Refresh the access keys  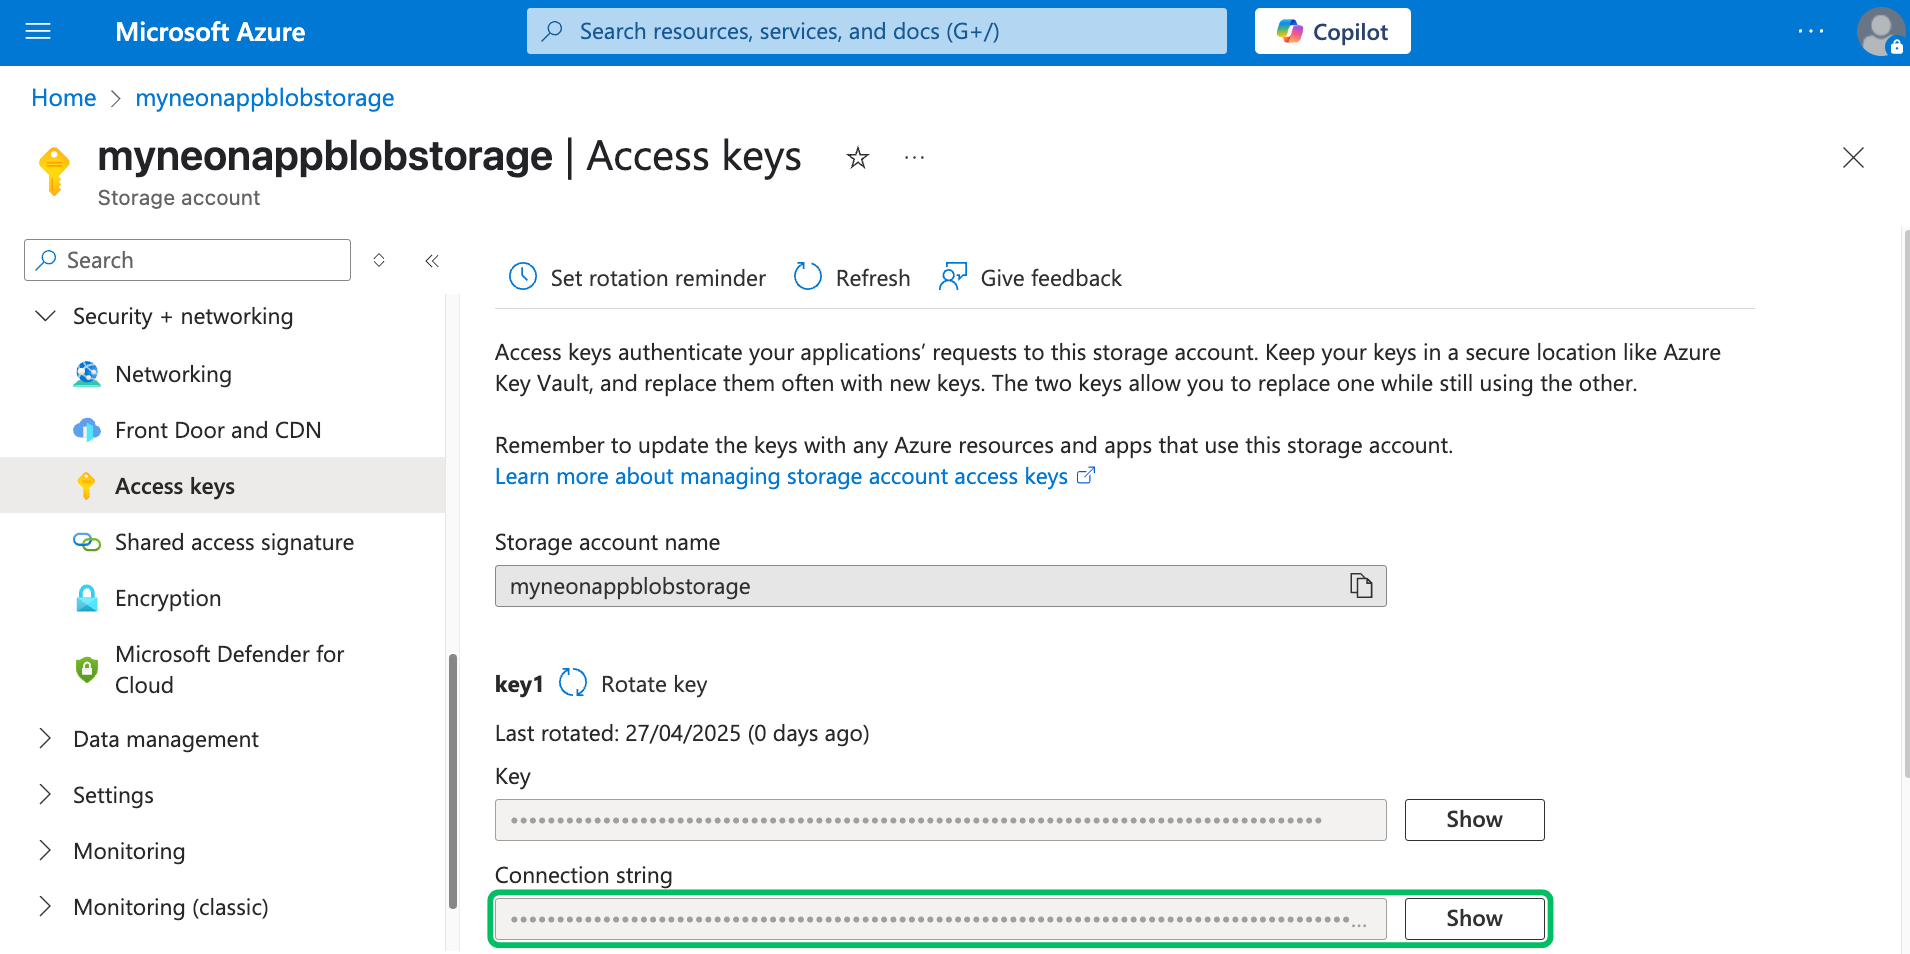click(x=850, y=277)
